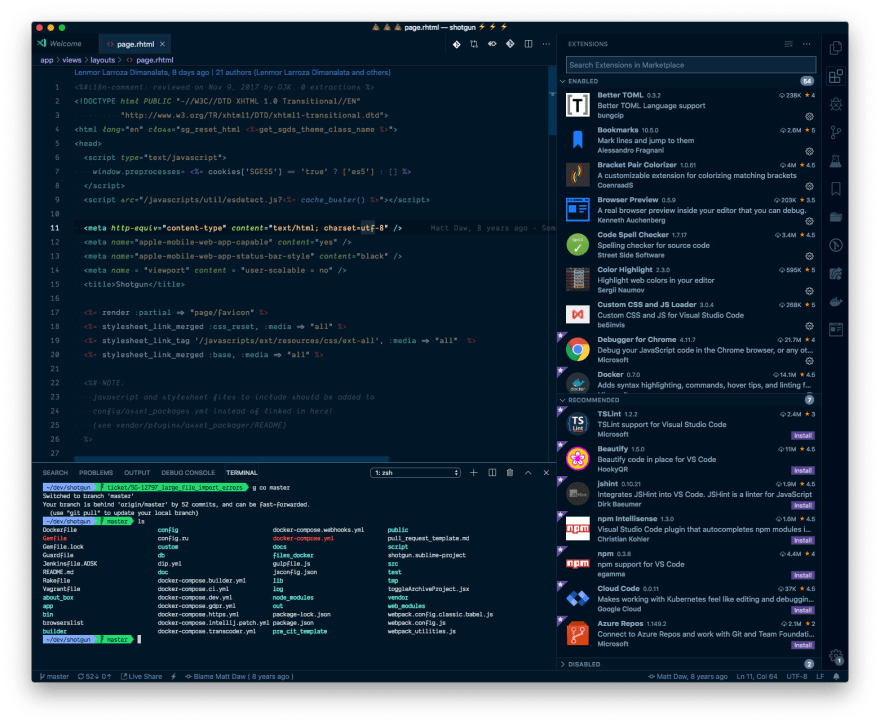Image resolution: width=880 pixels, height=724 pixels.
Task: Kill terminal with trash icon
Action: 510,473
